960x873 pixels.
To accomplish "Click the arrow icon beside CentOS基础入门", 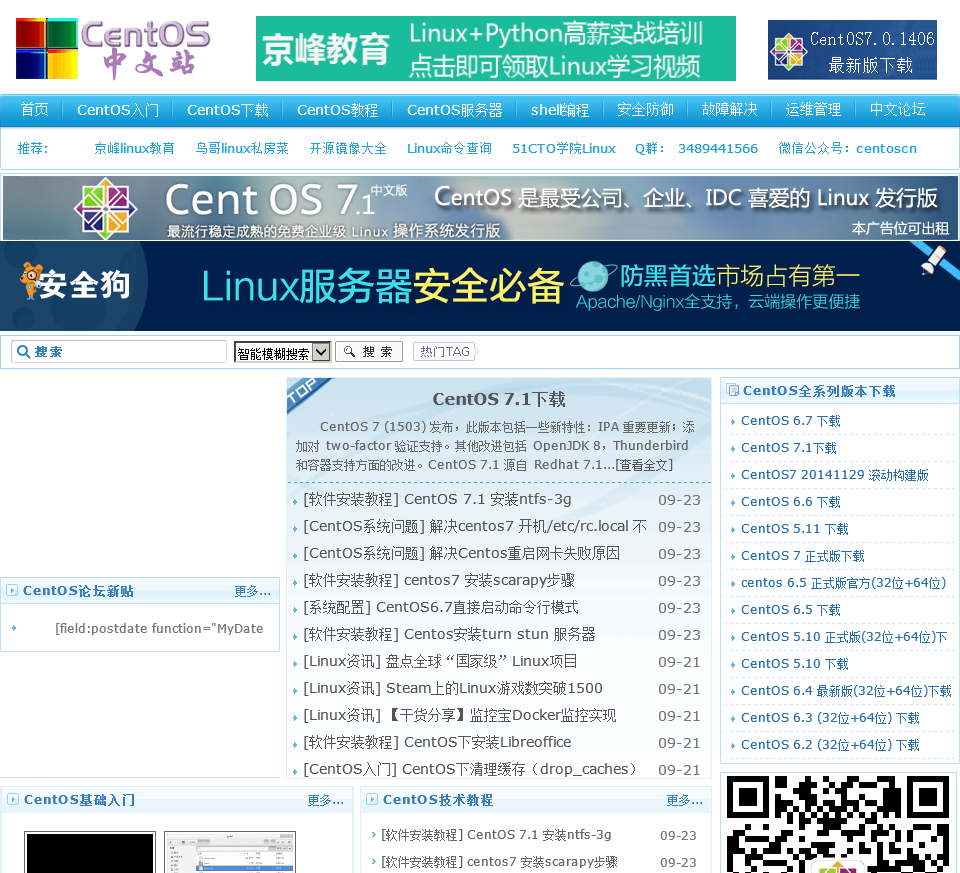I will click(x=12, y=799).
